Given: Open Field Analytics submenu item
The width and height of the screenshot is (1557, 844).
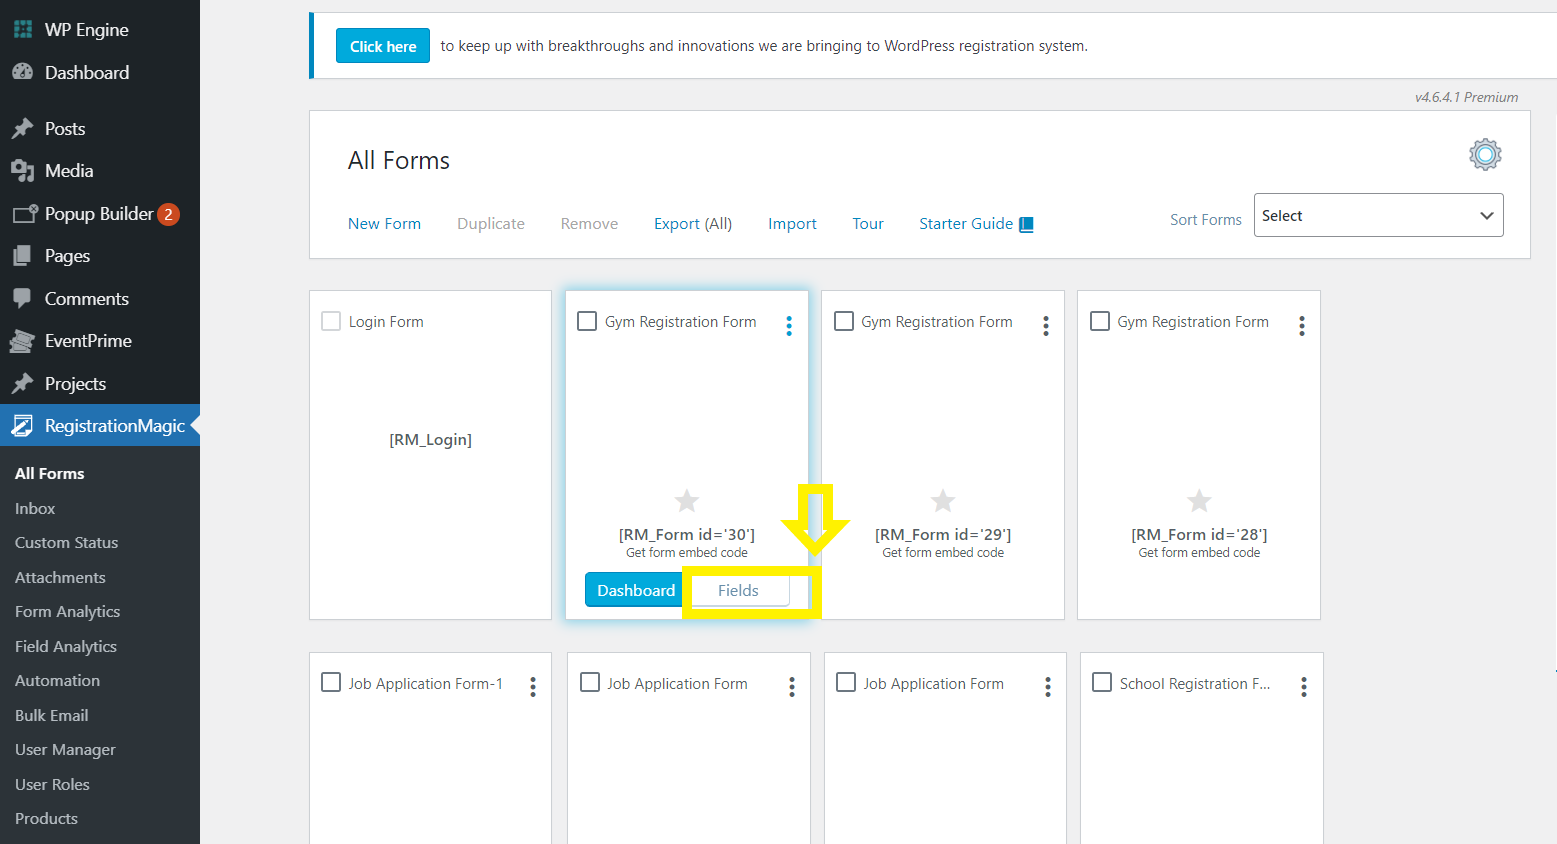Looking at the screenshot, I should coord(66,647).
